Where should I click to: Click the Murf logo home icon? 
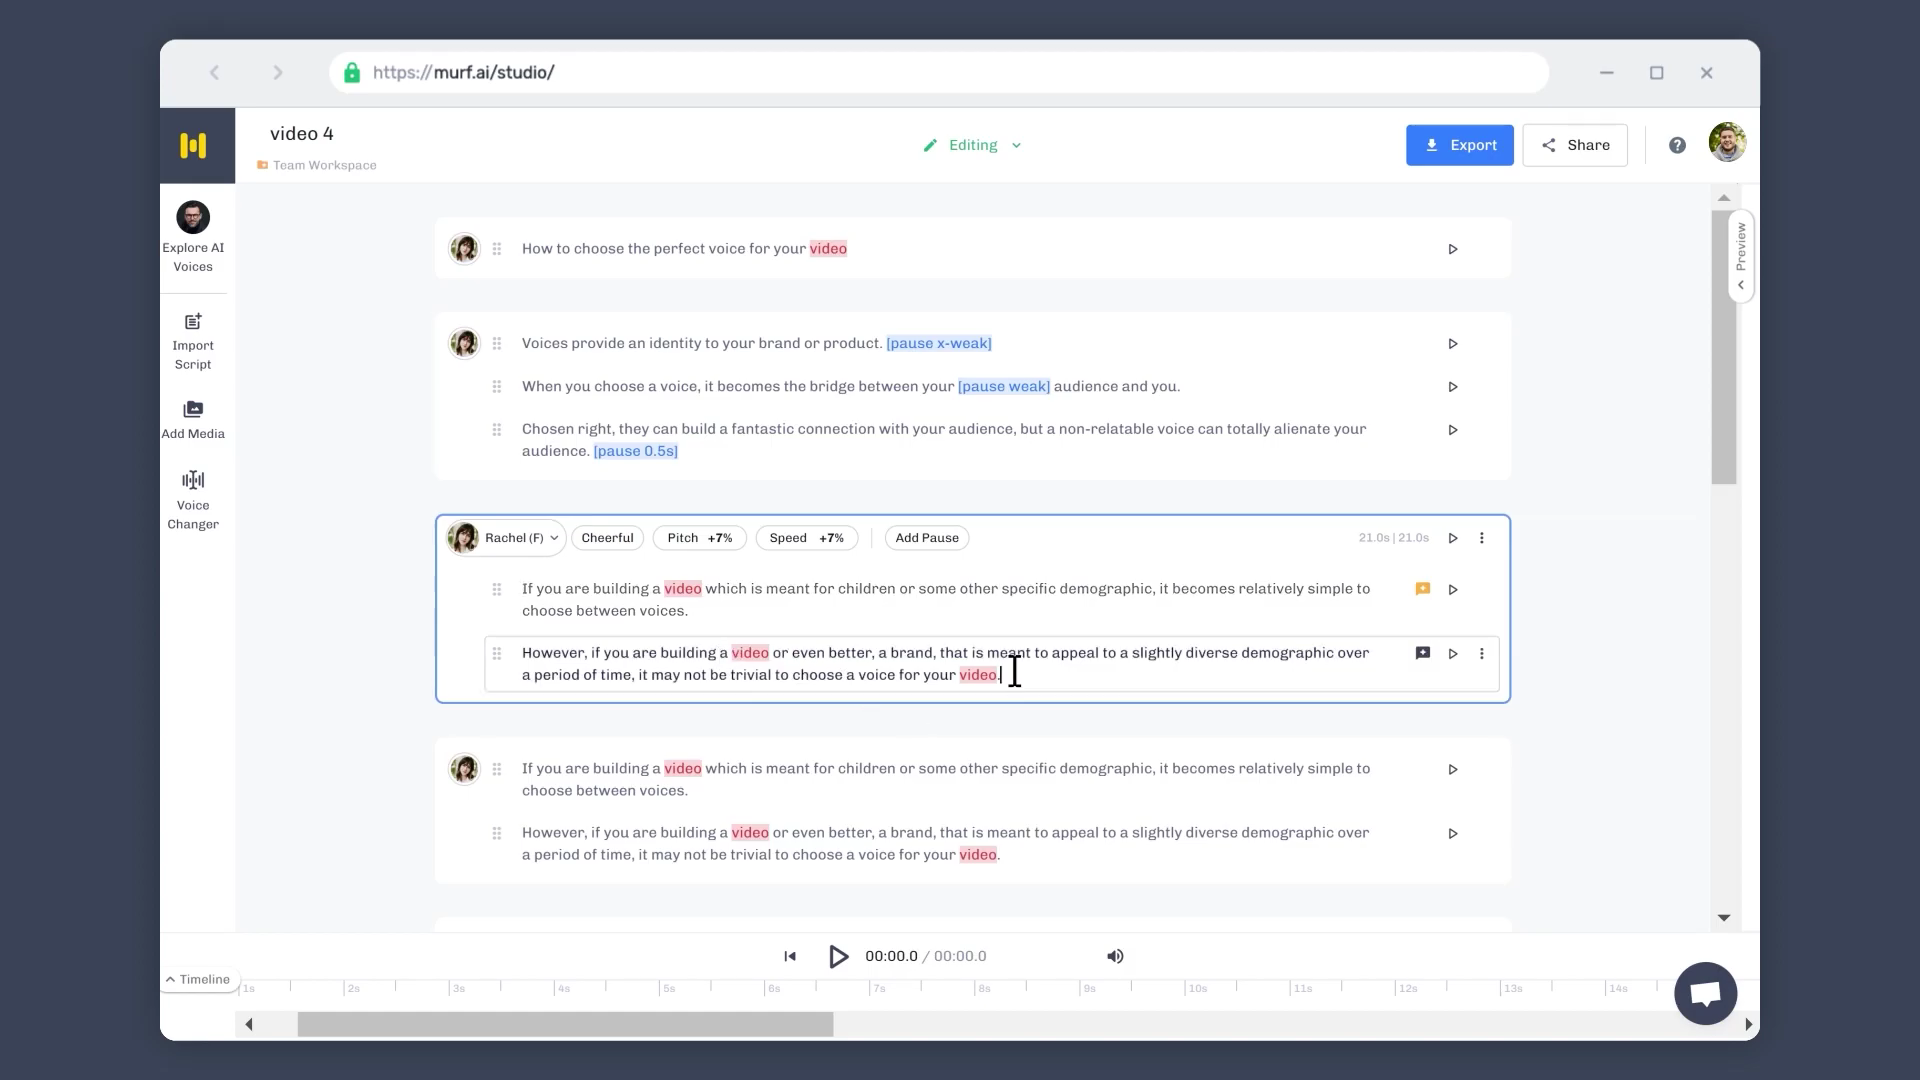(x=194, y=146)
